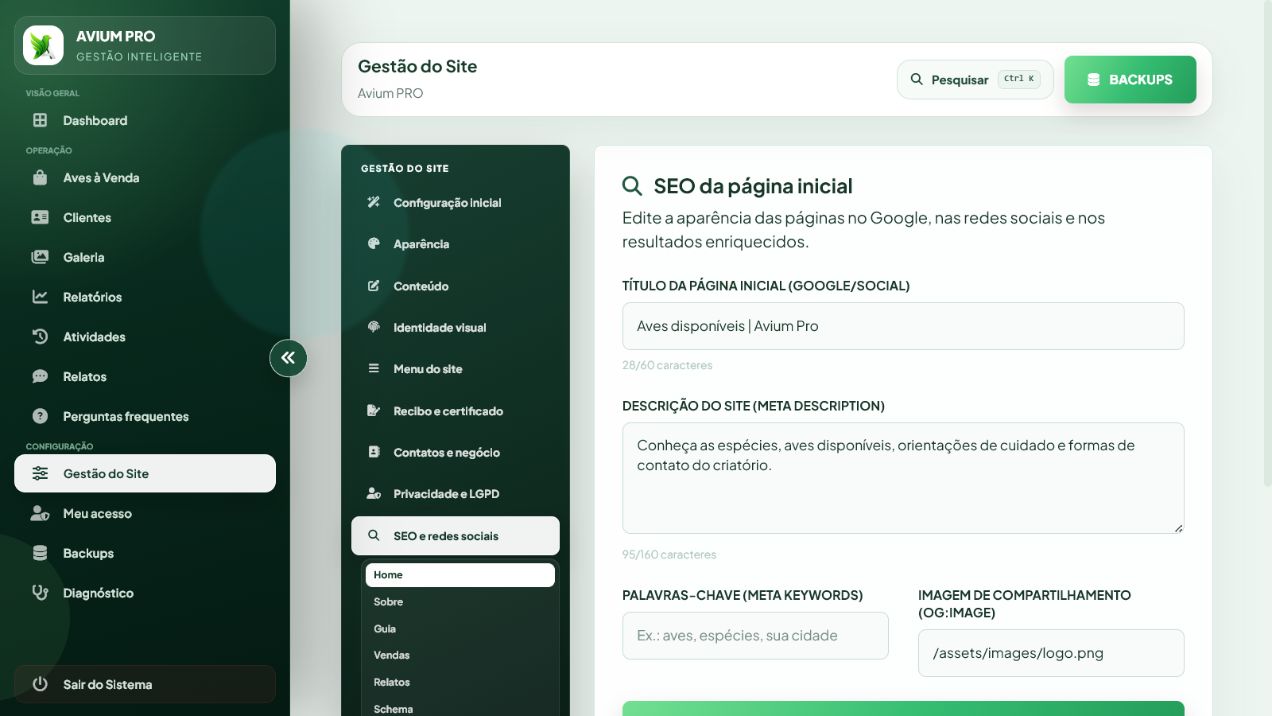Click the Avium Pro bird logo
The height and width of the screenshot is (716, 1272).
pos(43,45)
